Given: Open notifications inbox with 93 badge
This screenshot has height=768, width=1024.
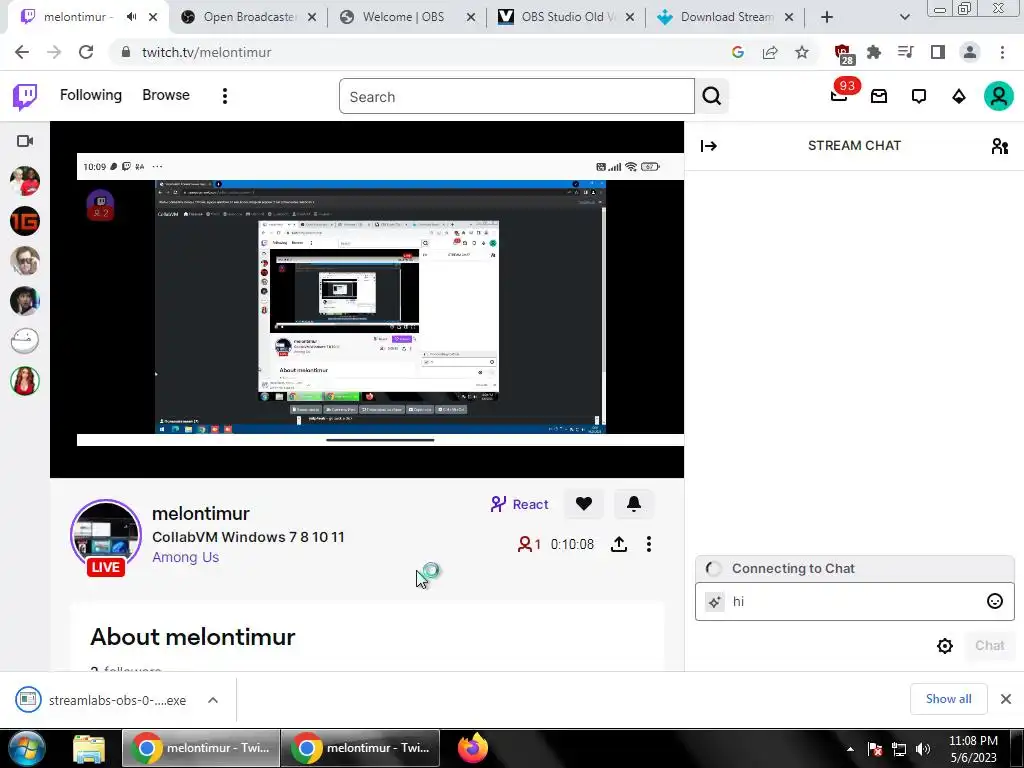Looking at the screenshot, I should [839, 95].
